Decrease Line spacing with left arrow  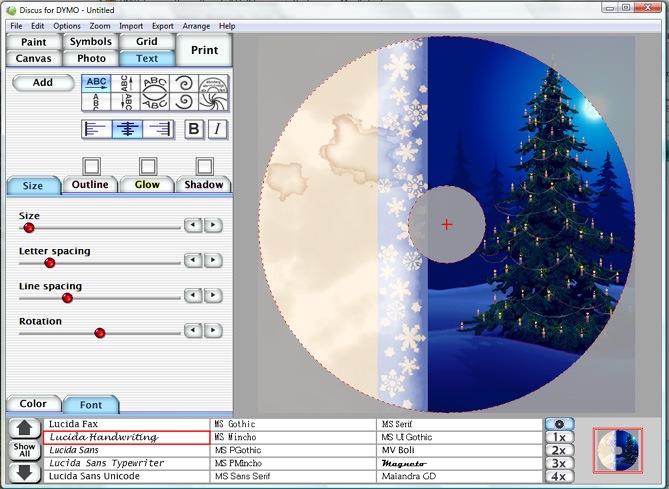[x=193, y=295]
